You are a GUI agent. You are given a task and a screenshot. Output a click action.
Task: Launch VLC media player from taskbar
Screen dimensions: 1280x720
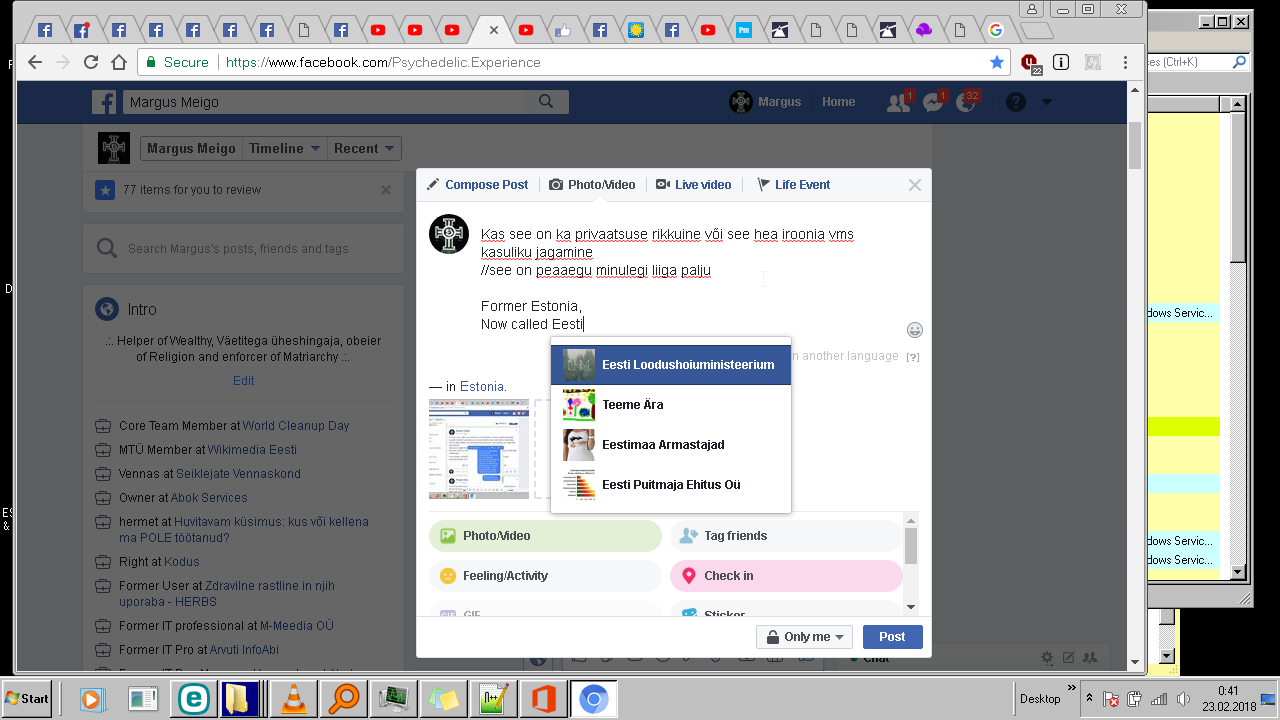[x=294, y=699]
